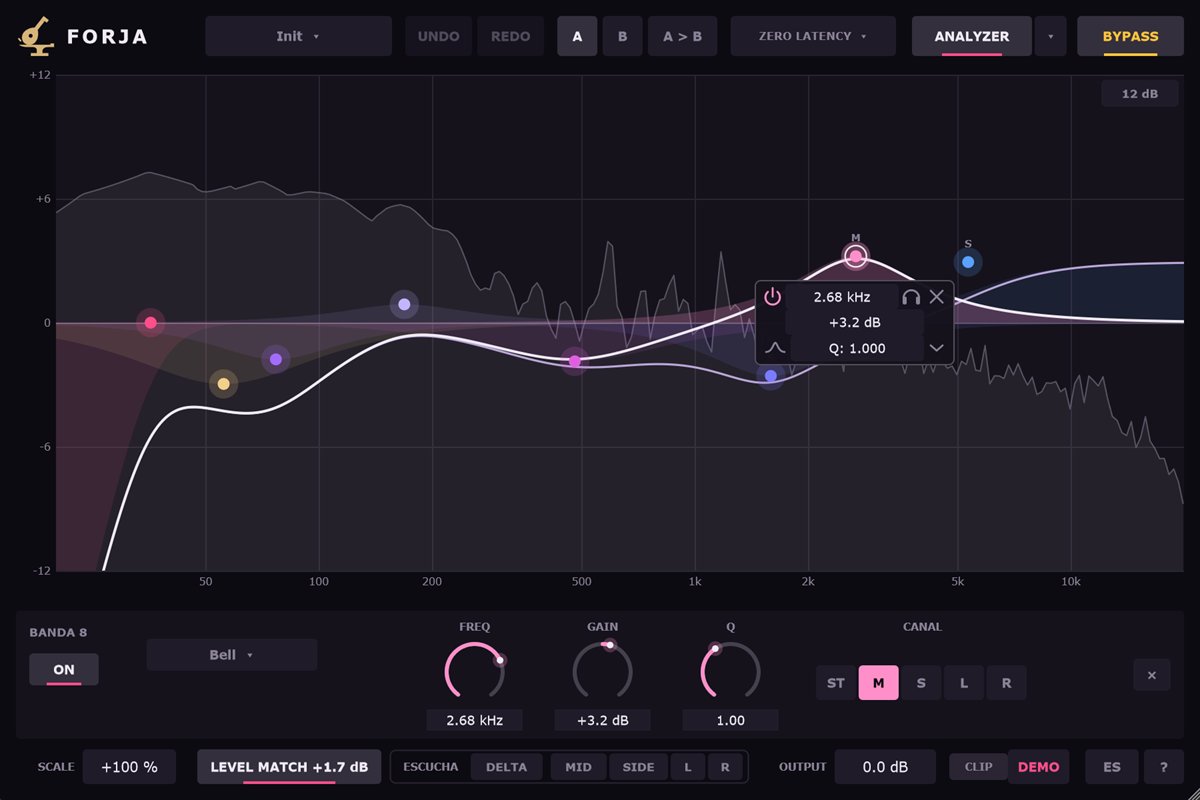Click the 1.00 Q value field
The width and height of the screenshot is (1200, 800).
730,720
